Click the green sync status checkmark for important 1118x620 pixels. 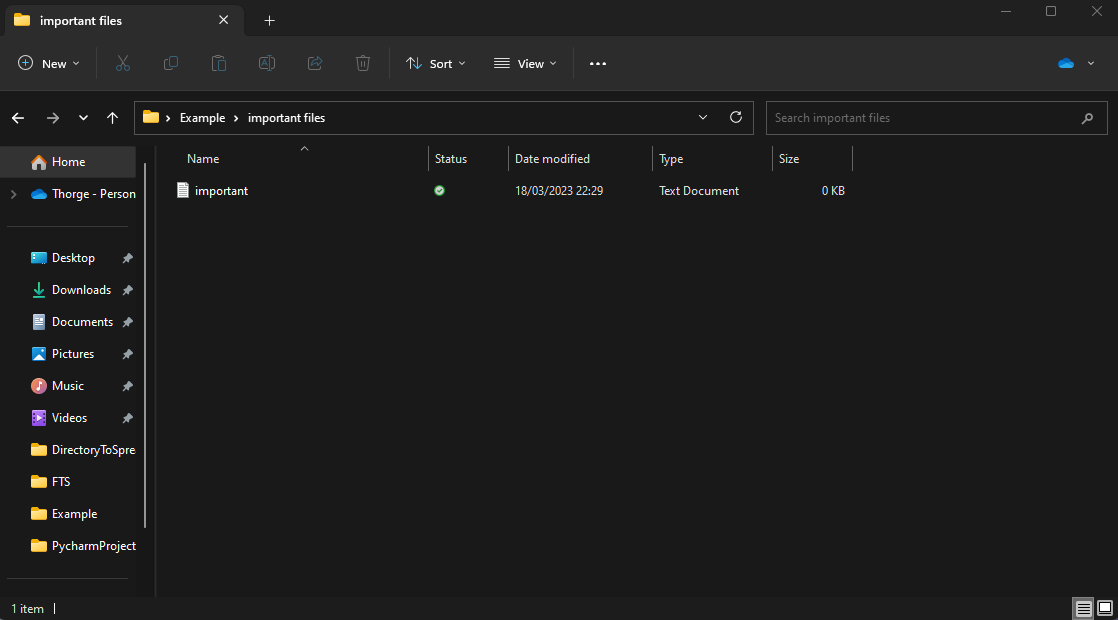[x=439, y=190]
